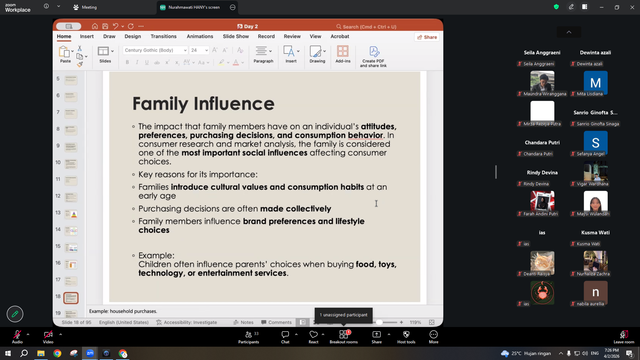640x360 pixels.
Task: Click Accessibility: Investigate in status bar
Action: 187,322
